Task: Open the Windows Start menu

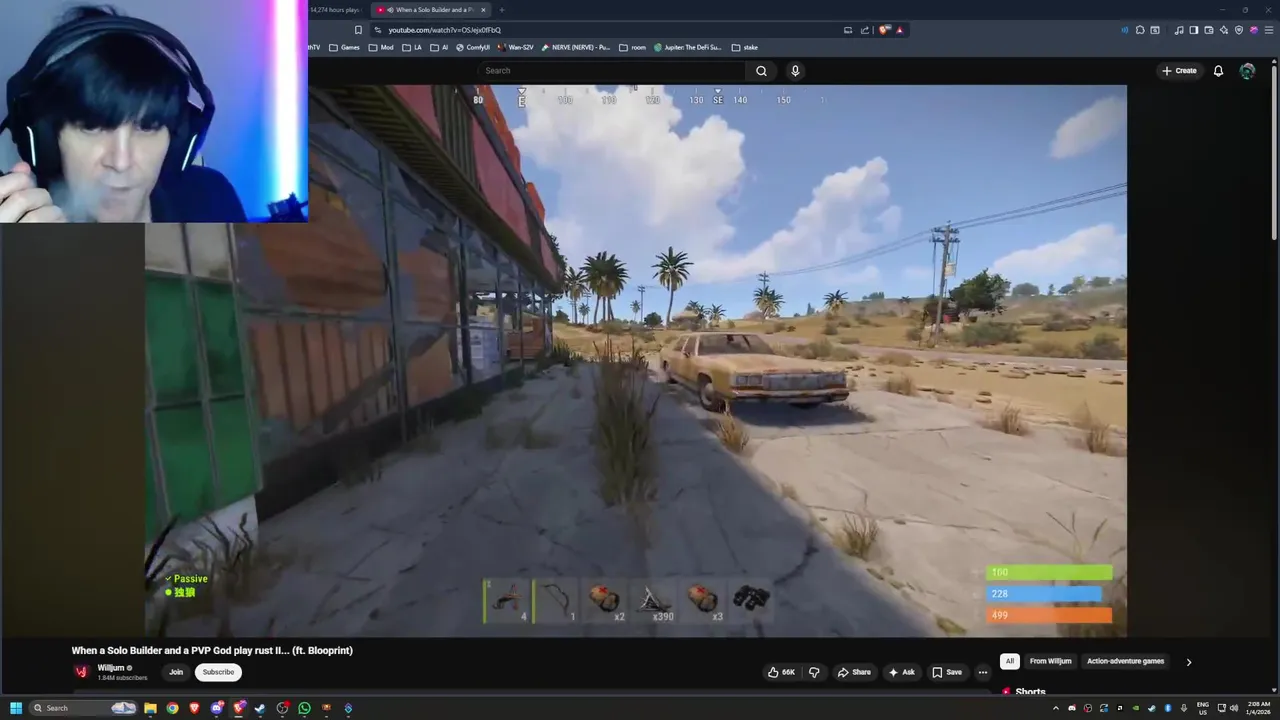Action: click(x=16, y=708)
